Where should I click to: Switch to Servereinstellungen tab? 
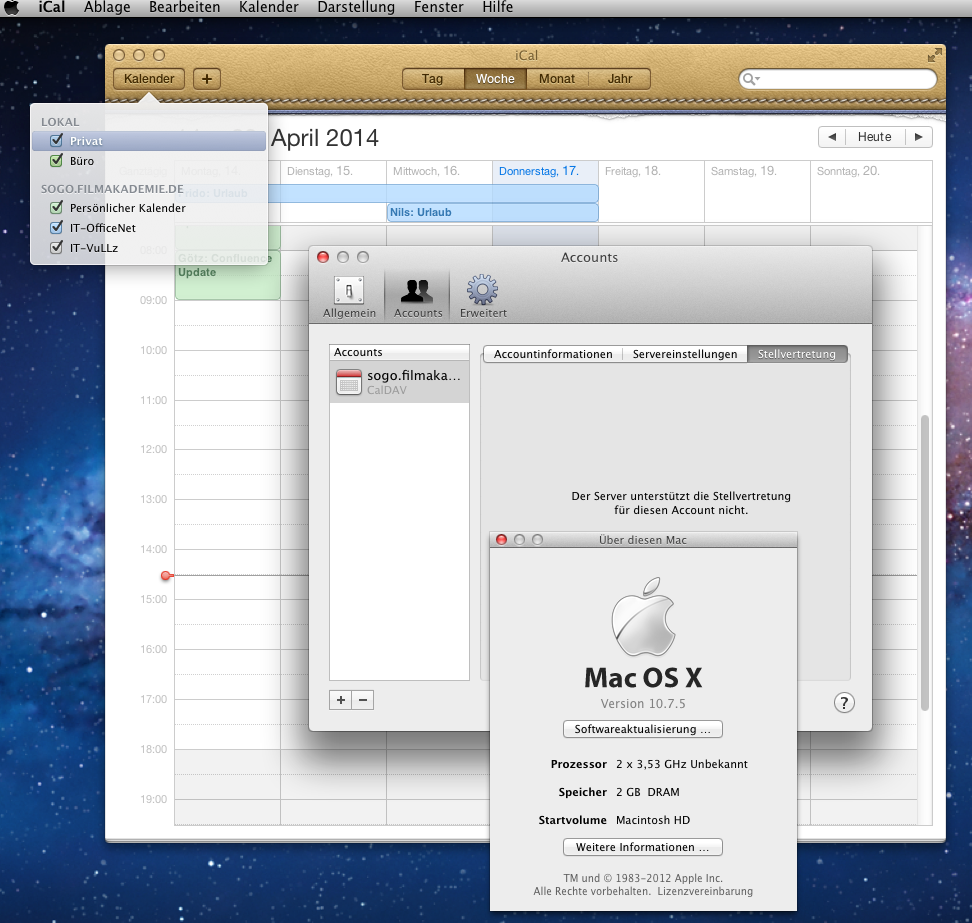pos(684,354)
